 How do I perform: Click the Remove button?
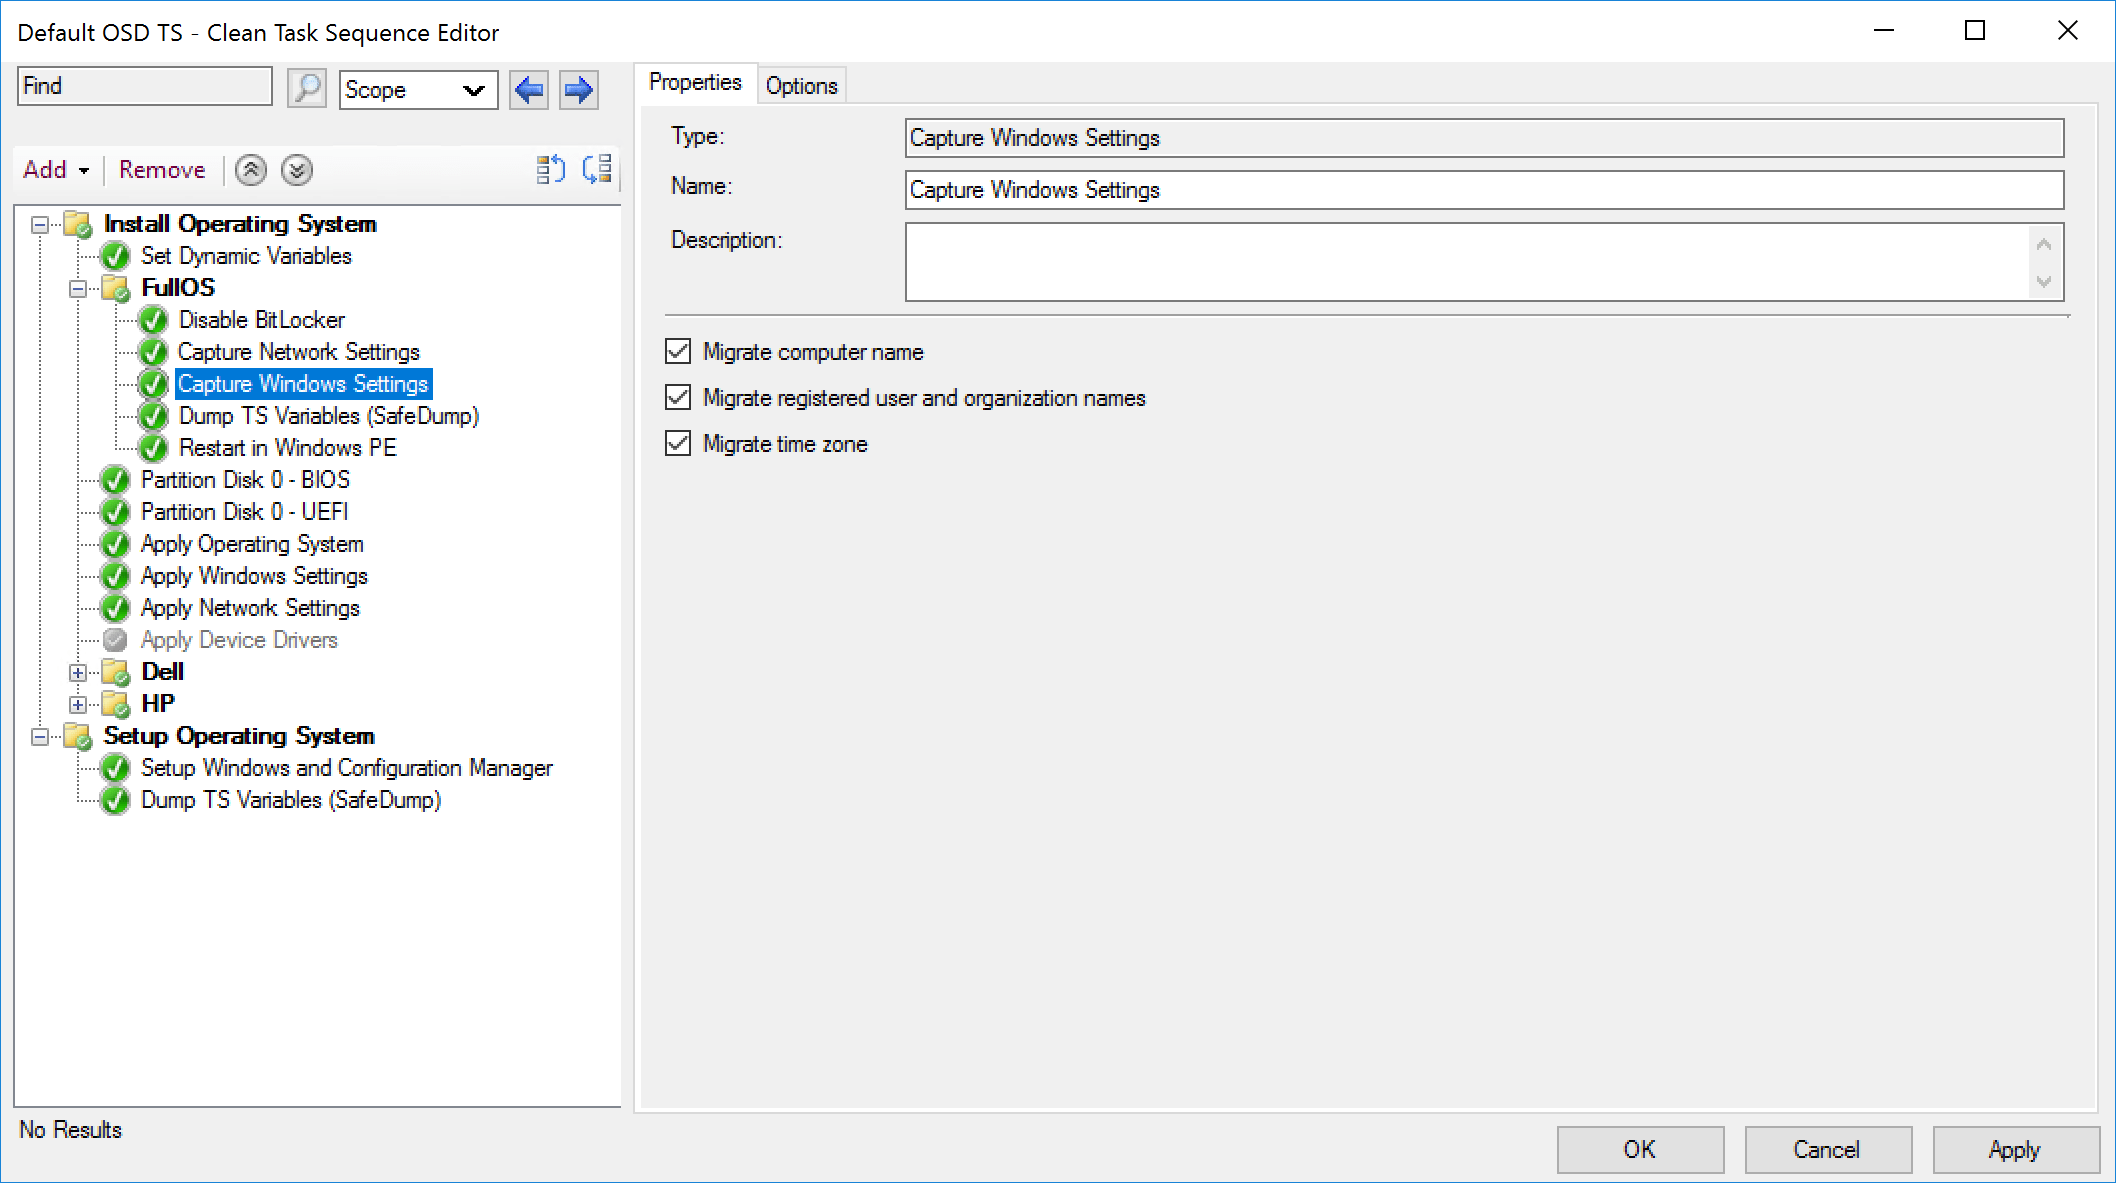[162, 170]
